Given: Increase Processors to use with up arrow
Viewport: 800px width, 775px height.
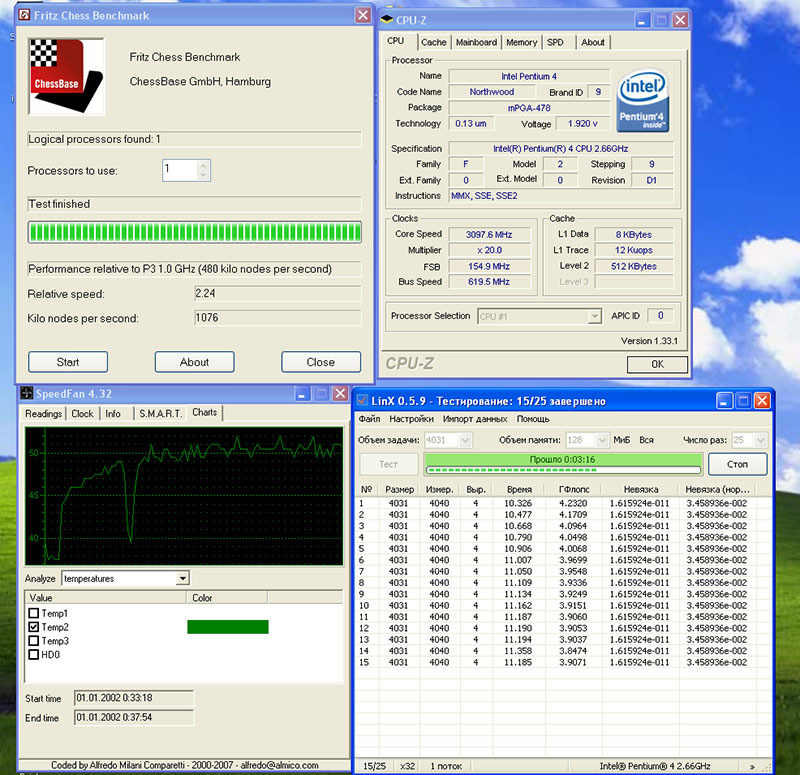Looking at the screenshot, I should 203,165.
